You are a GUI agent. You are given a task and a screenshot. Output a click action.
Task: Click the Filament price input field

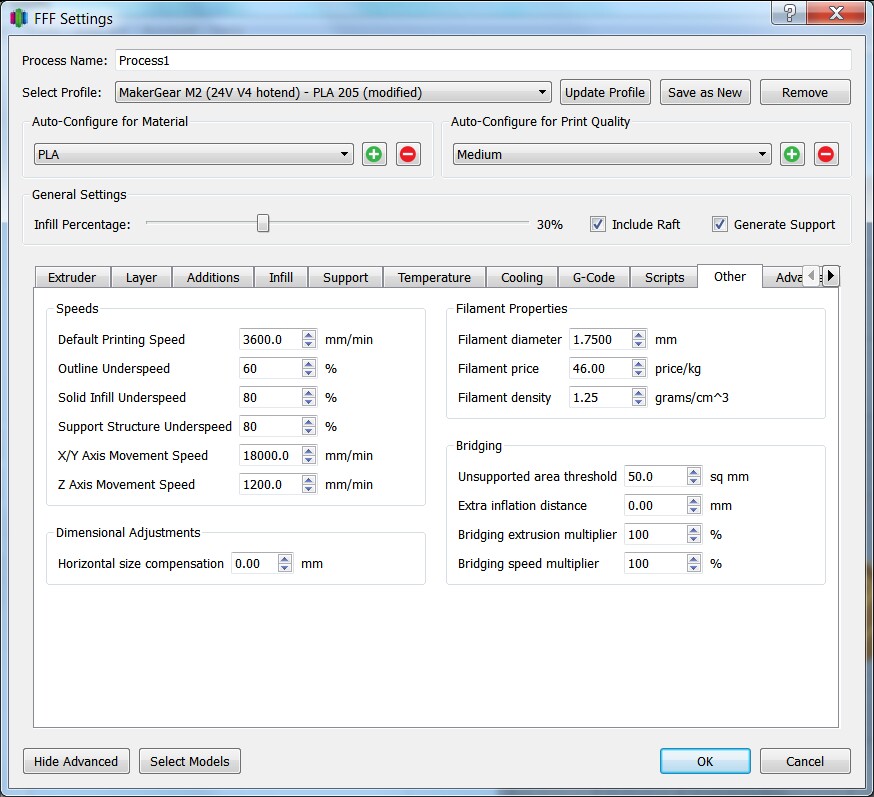[x=600, y=369]
